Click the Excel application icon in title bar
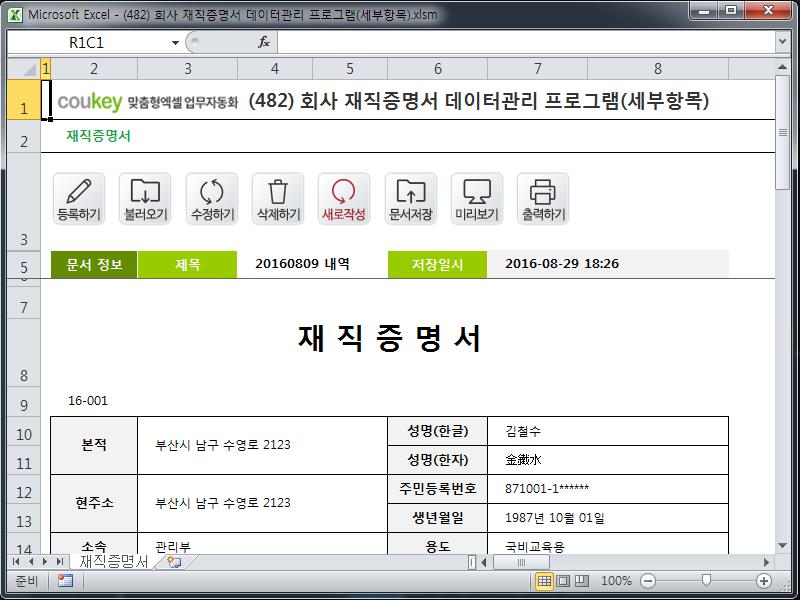 tap(15, 15)
